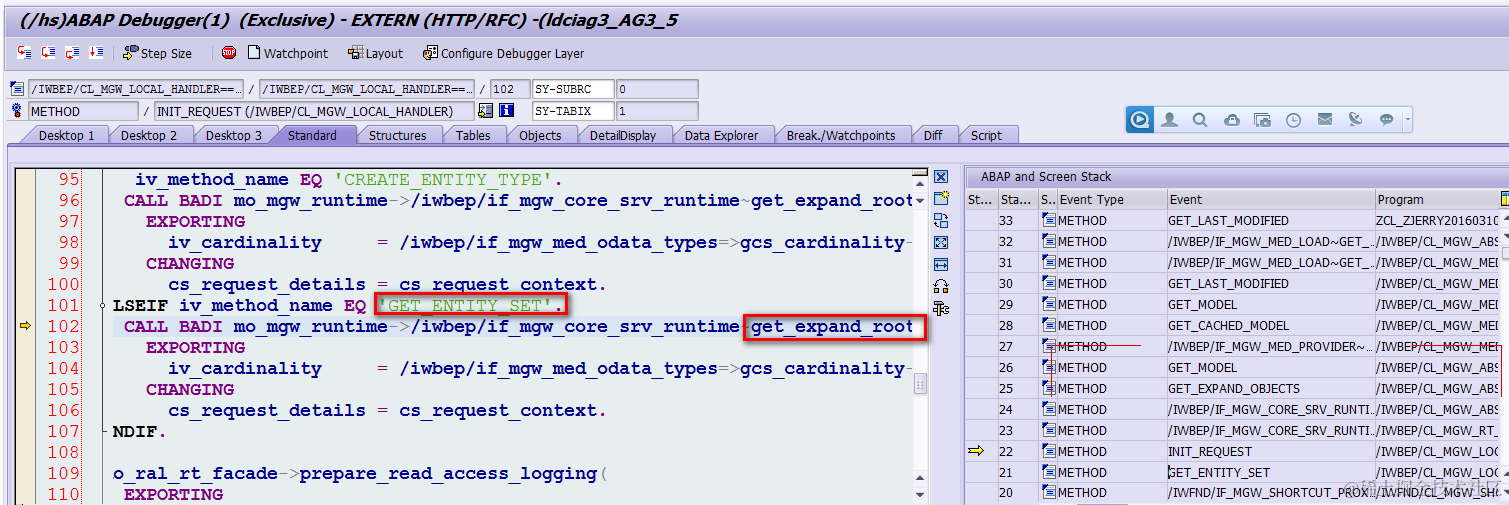This screenshot has width=1509, height=505.
Task: Click the gear icon beside METHOD field
Action: point(17,111)
